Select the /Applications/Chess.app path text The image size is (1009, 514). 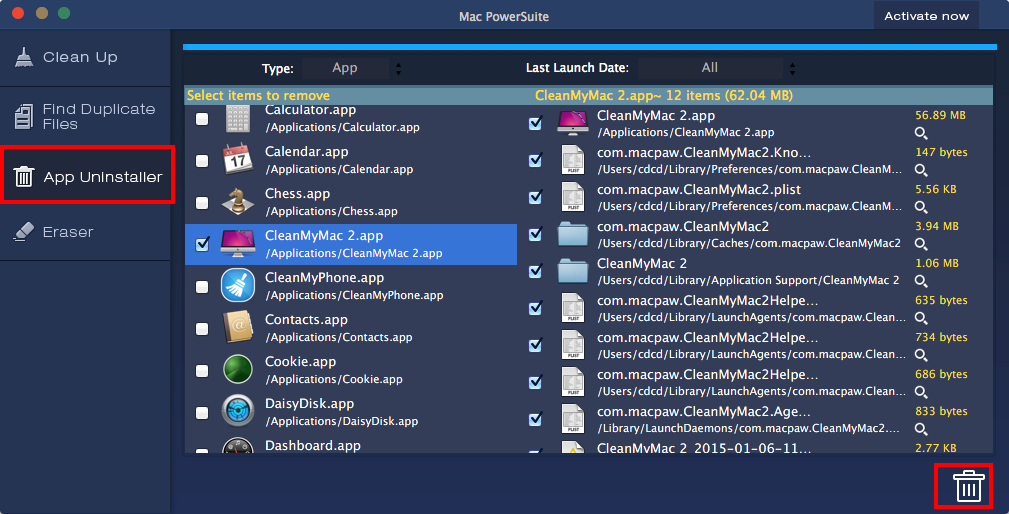tap(331, 211)
